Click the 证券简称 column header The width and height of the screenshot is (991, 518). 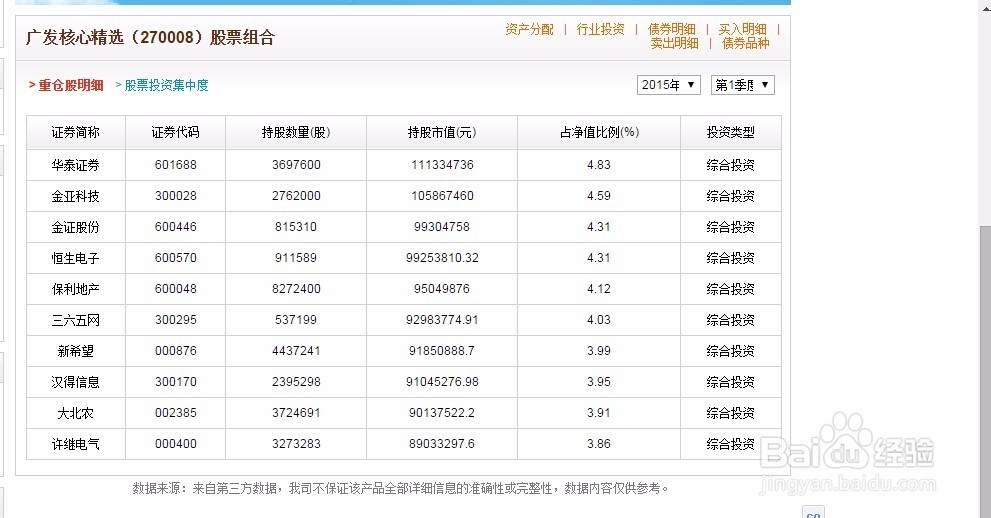[x=76, y=132]
